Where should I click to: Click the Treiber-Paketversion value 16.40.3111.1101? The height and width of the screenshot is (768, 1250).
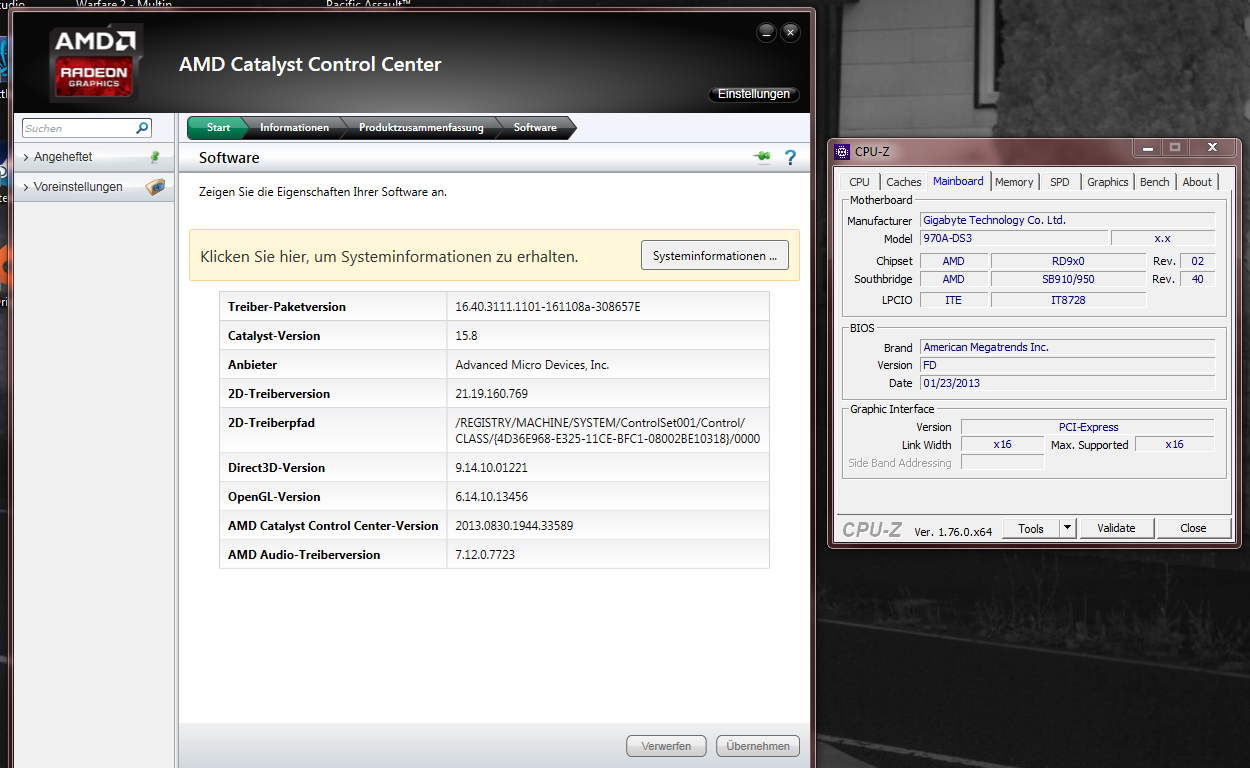click(547, 306)
